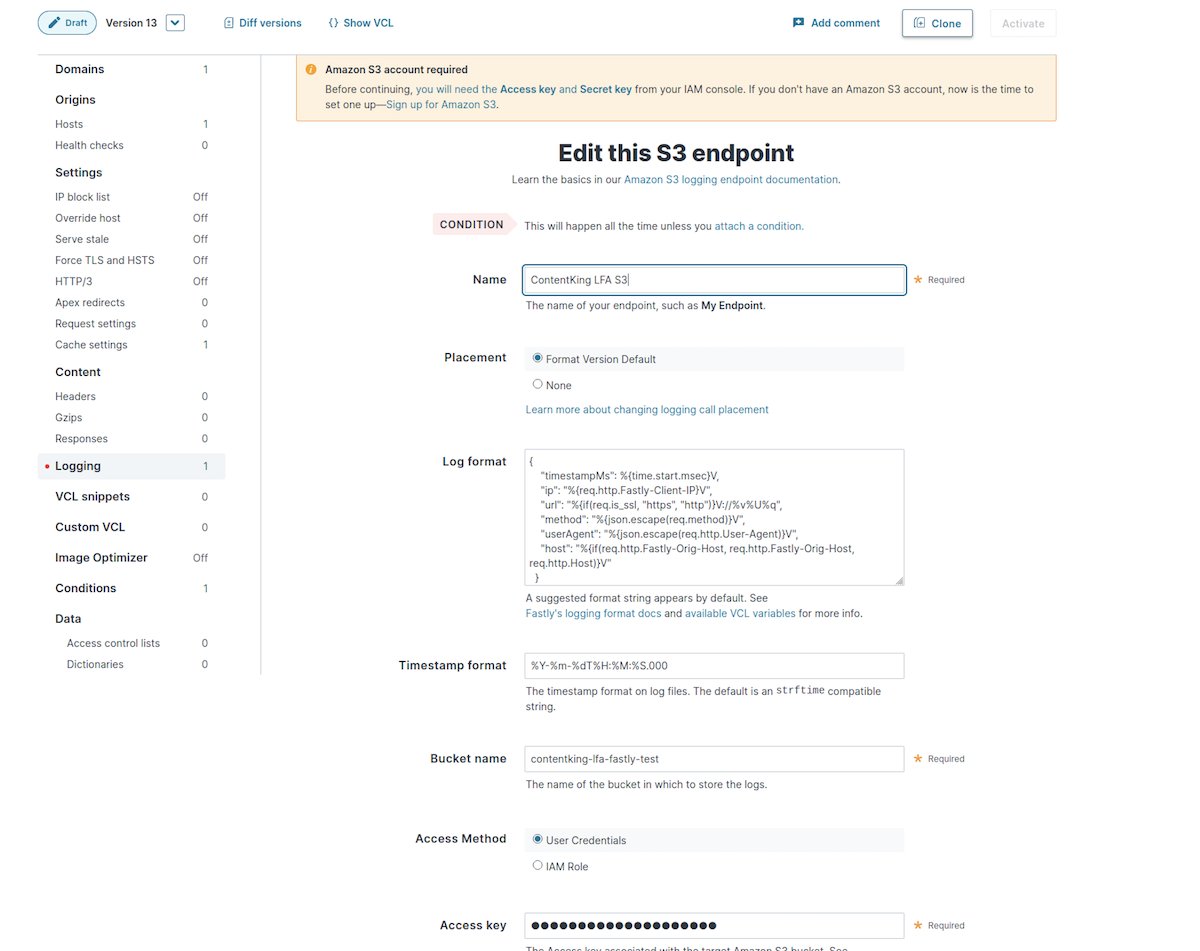Image resolution: width=1200 pixels, height=951 pixels.
Task: Open available VCL variables link
Action: (x=740, y=613)
